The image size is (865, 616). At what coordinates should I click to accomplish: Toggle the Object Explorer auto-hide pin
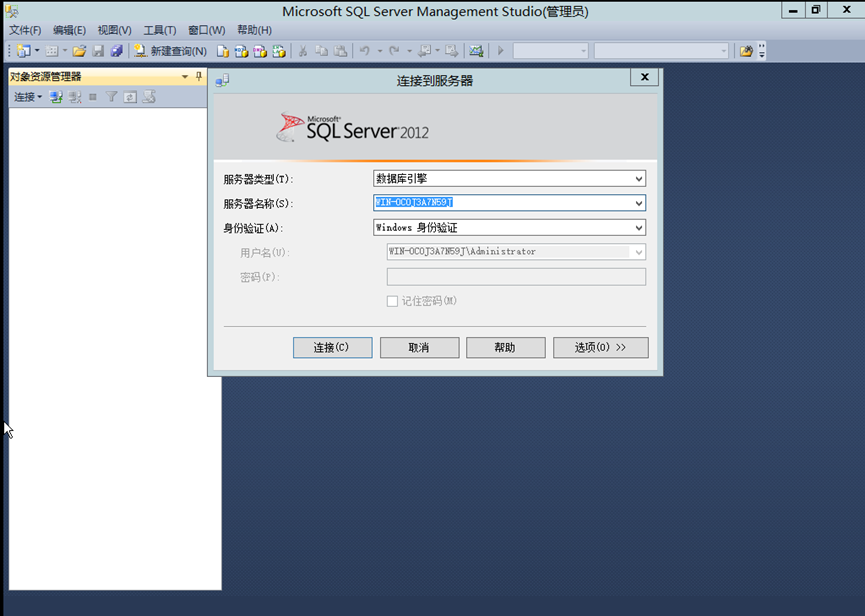pyautogui.click(x=199, y=77)
